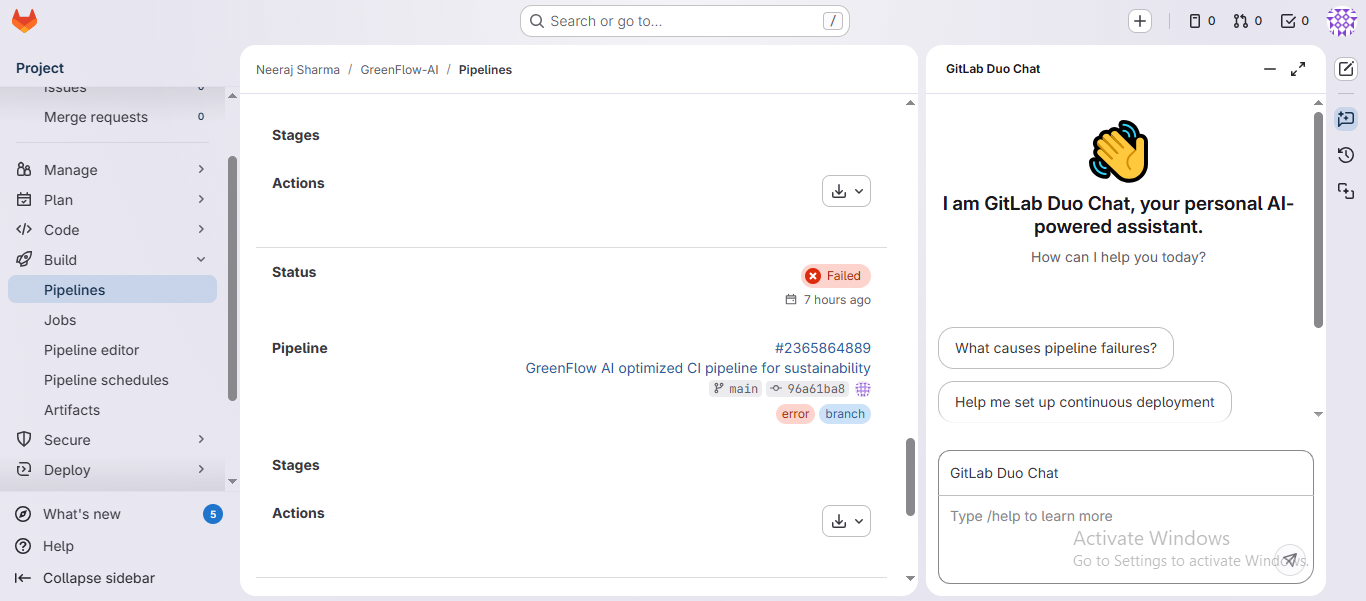Click the pipelines list vertical scrollbar thumb
The image size is (1366, 601).
(910, 477)
